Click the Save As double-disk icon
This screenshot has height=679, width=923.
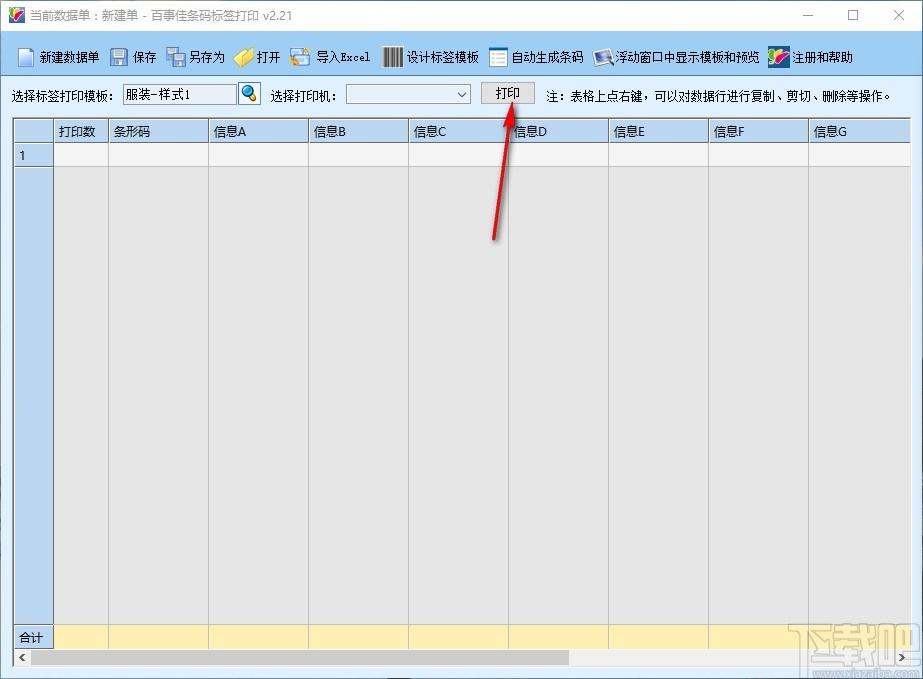coord(175,57)
